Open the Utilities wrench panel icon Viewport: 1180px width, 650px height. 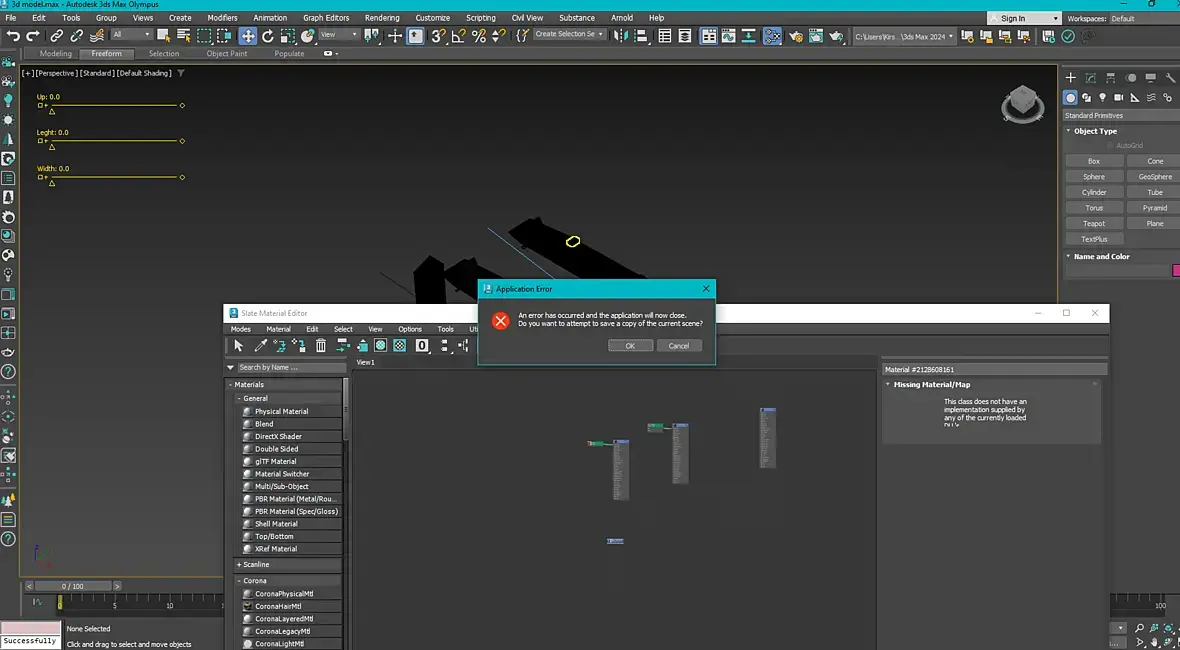pos(1169,78)
